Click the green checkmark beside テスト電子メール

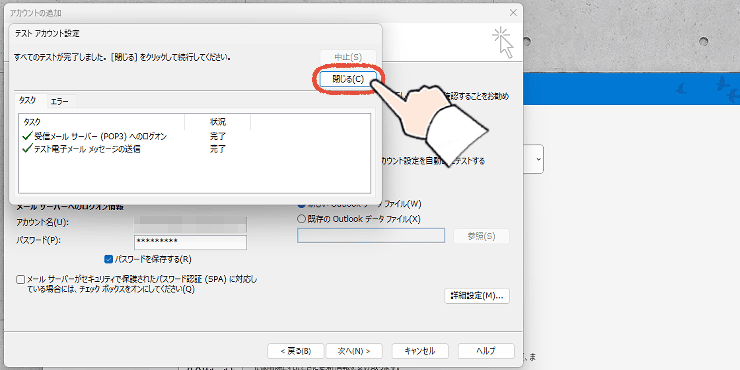point(27,150)
